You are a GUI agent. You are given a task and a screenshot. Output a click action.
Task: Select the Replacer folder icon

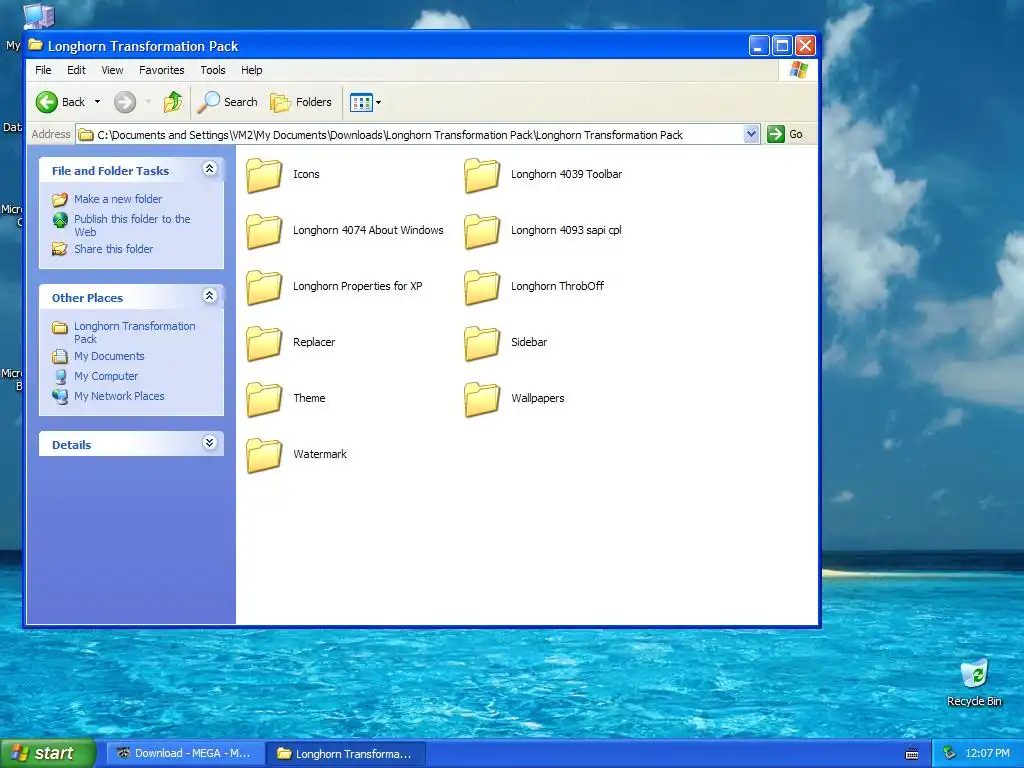(264, 344)
